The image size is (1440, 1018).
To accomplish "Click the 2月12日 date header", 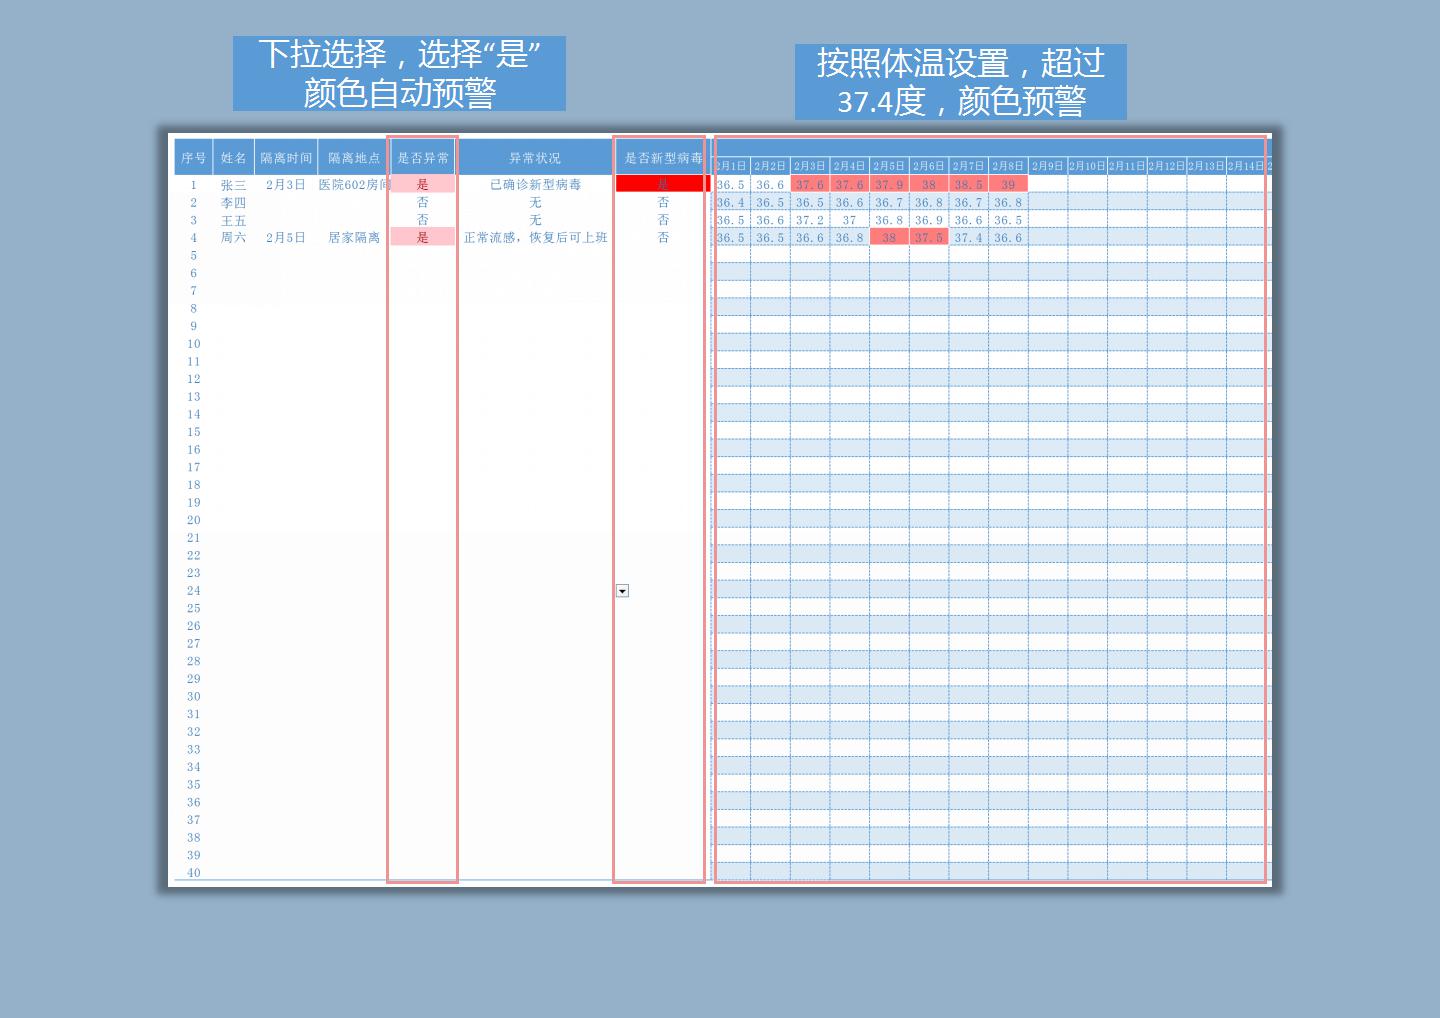I will (1166, 166).
